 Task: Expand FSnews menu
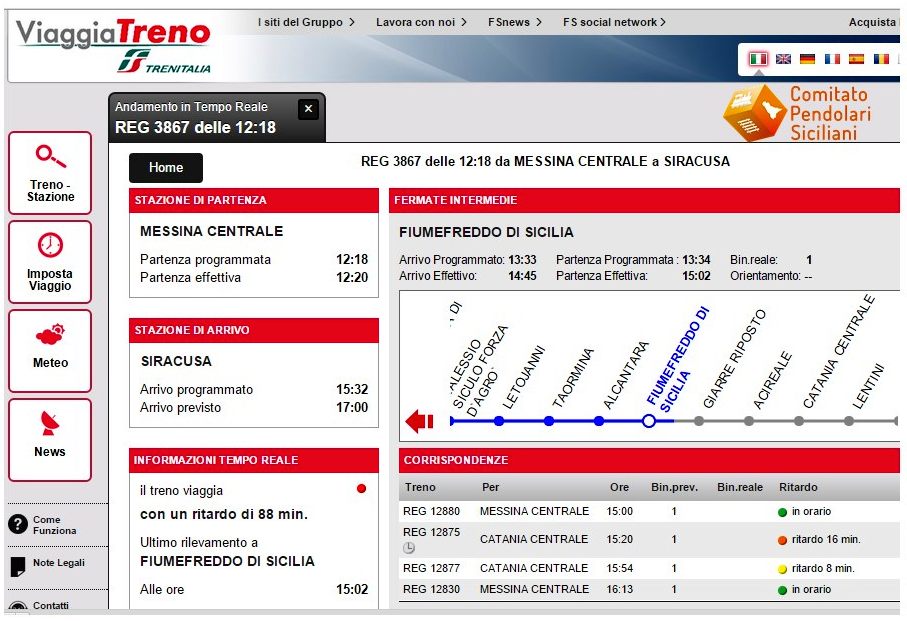[x=515, y=22]
